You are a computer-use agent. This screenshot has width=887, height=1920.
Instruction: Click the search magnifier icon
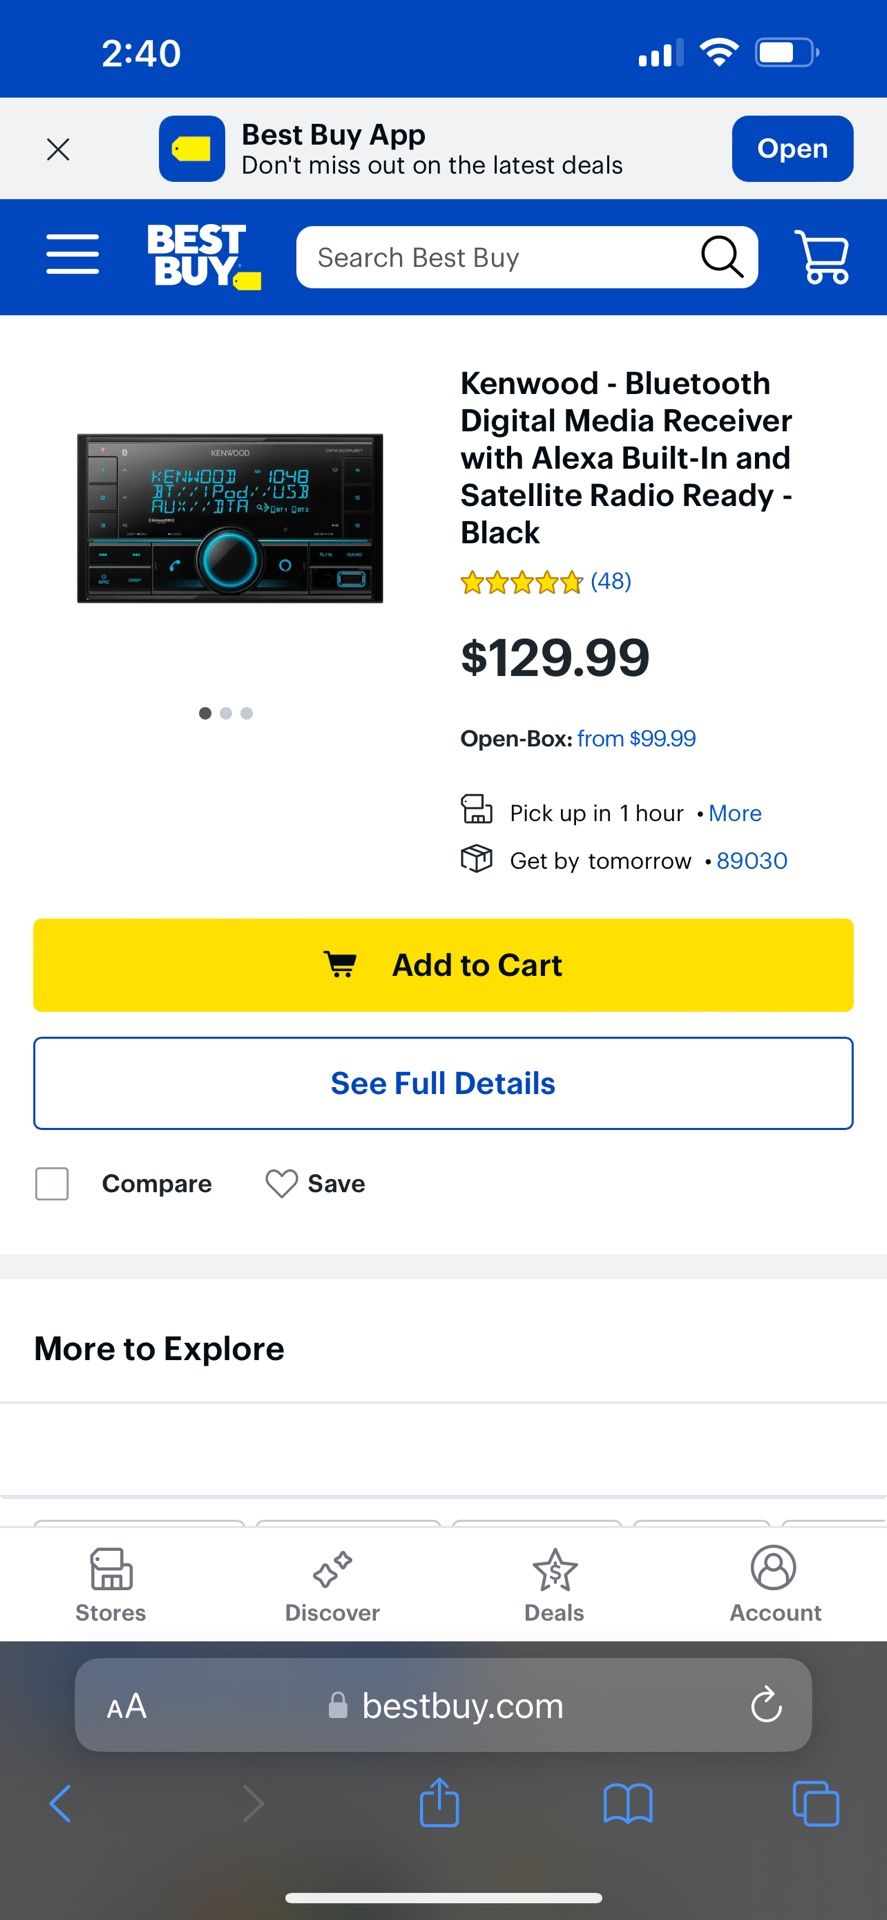click(722, 257)
